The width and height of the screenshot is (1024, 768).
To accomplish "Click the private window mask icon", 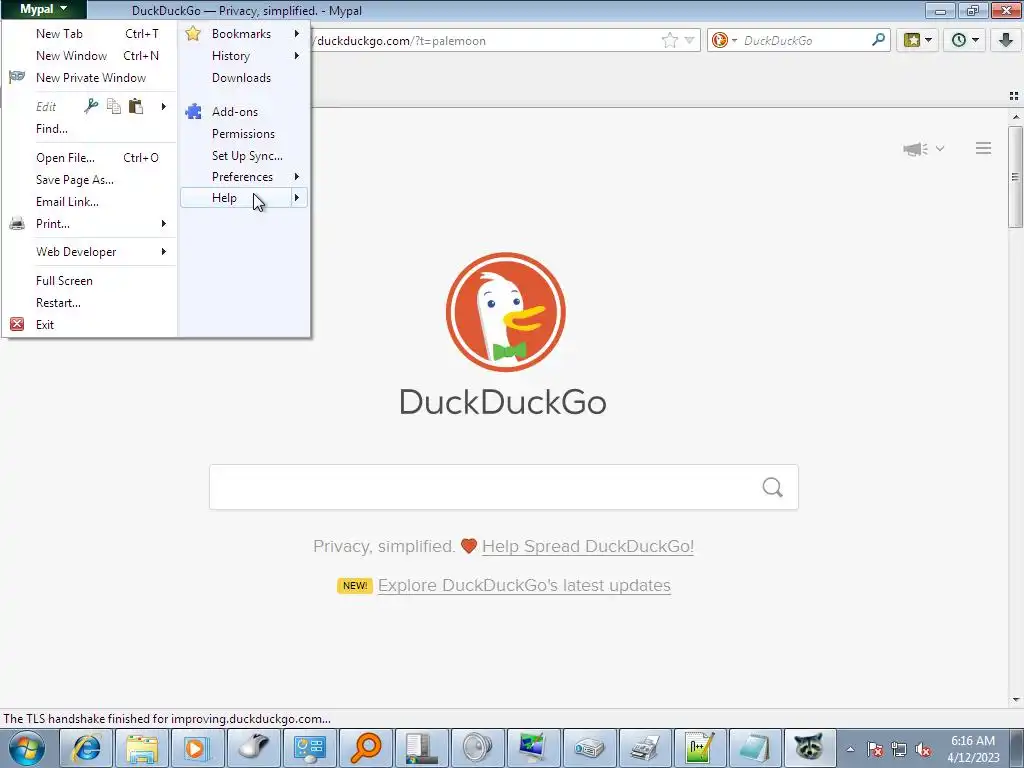I will tap(17, 77).
